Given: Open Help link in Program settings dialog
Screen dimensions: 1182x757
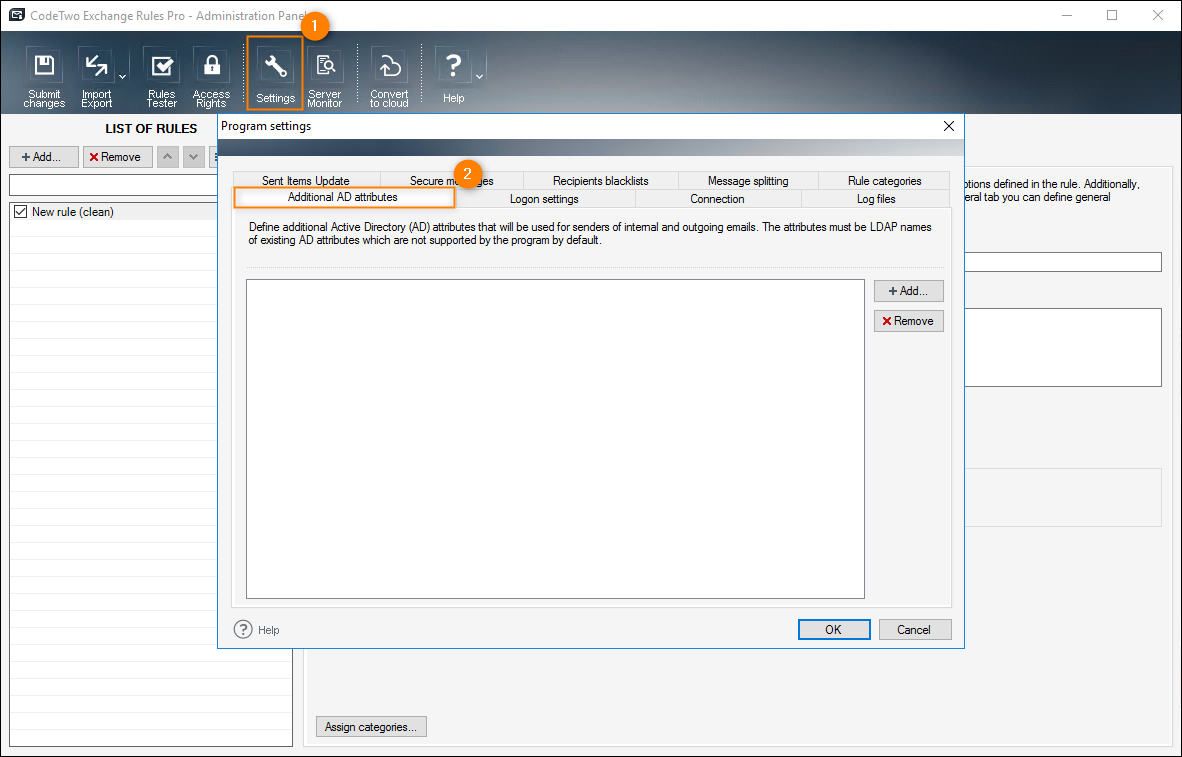Looking at the screenshot, I should point(257,630).
